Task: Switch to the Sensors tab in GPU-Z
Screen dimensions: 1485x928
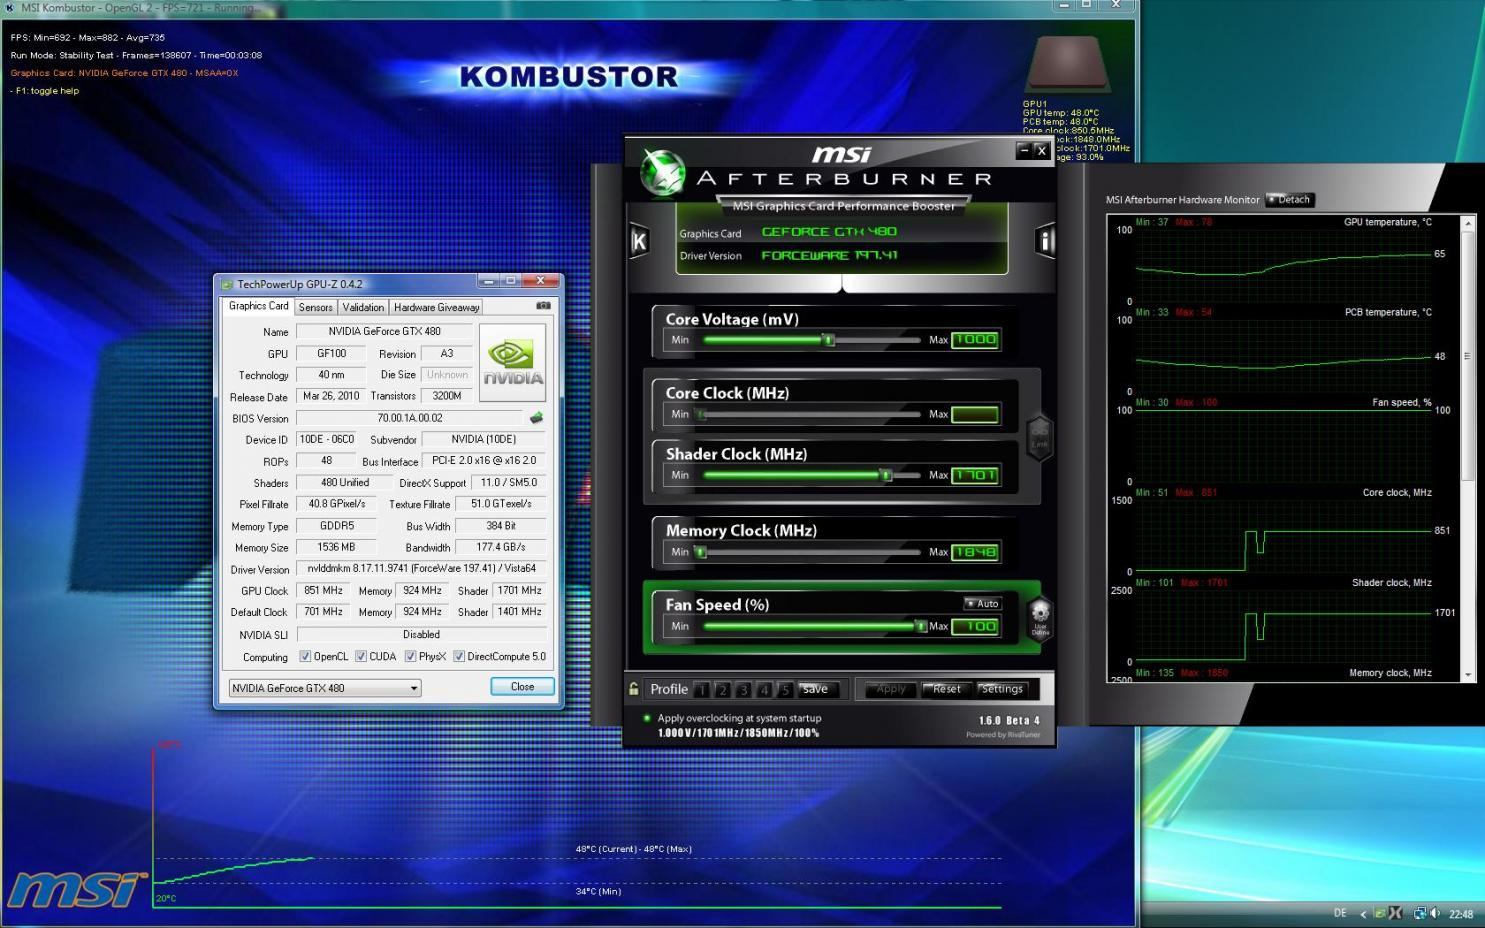Action: pos(315,307)
